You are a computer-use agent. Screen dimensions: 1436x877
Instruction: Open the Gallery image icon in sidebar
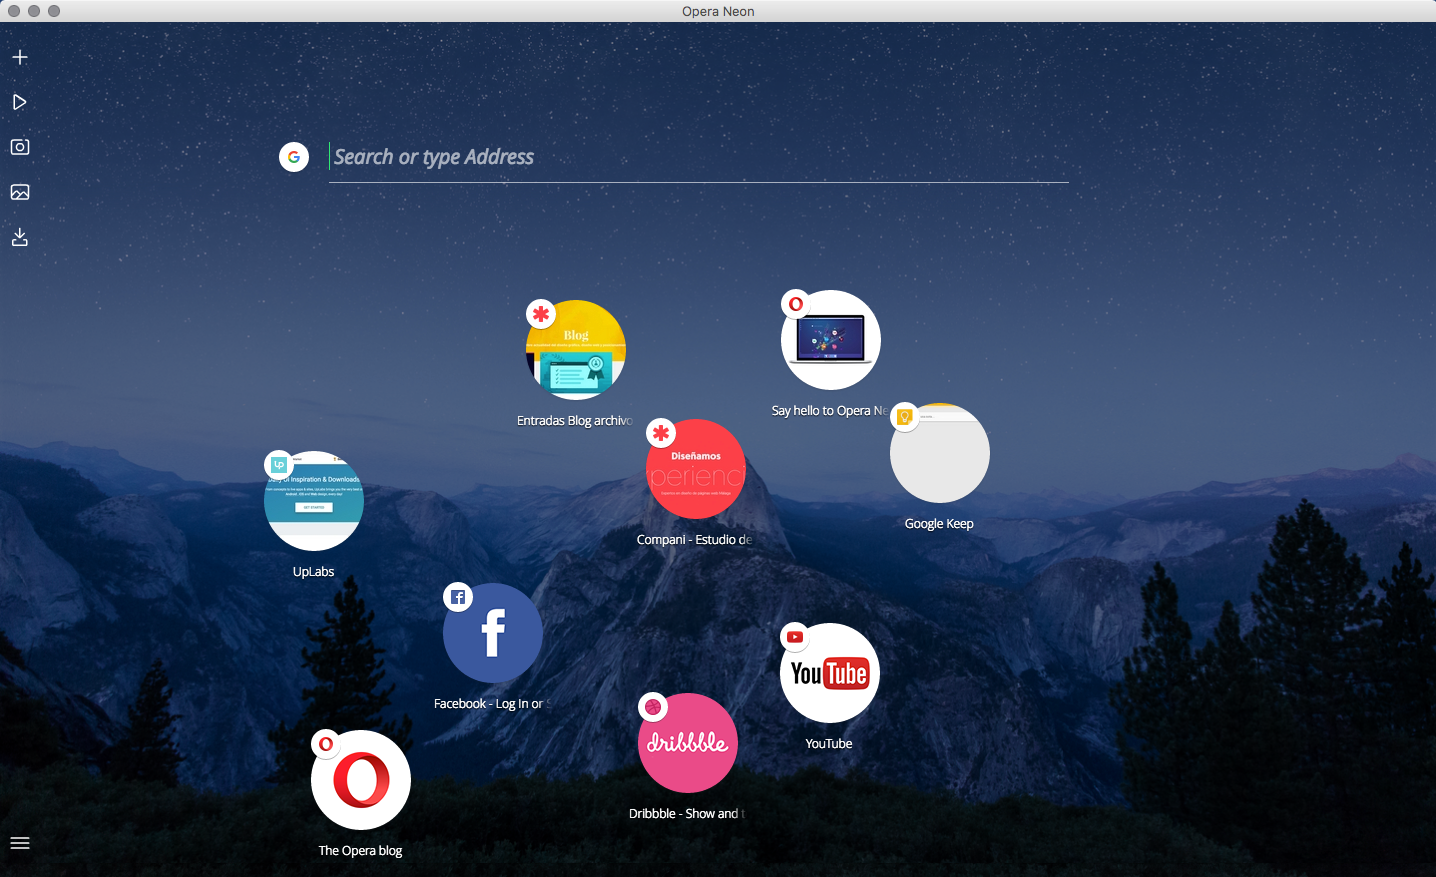point(20,192)
